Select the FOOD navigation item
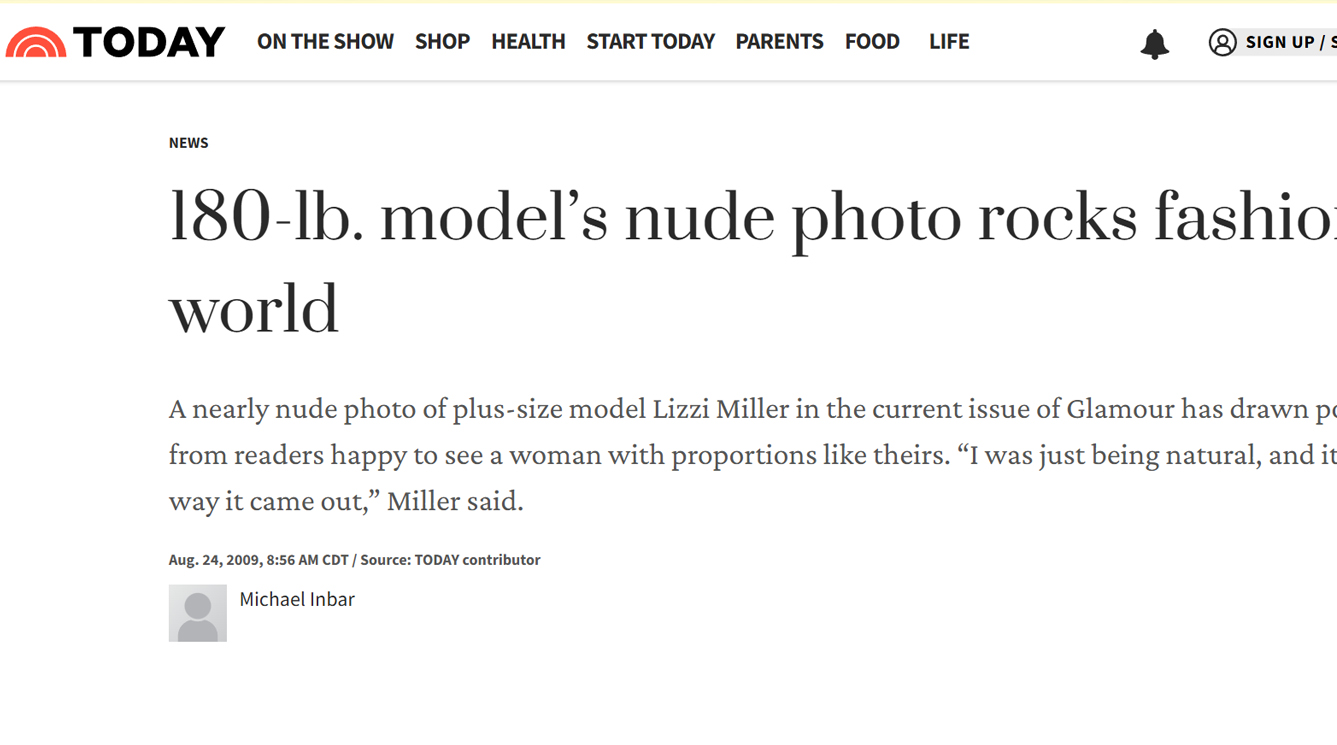The height and width of the screenshot is (745, 1337). 872,42
